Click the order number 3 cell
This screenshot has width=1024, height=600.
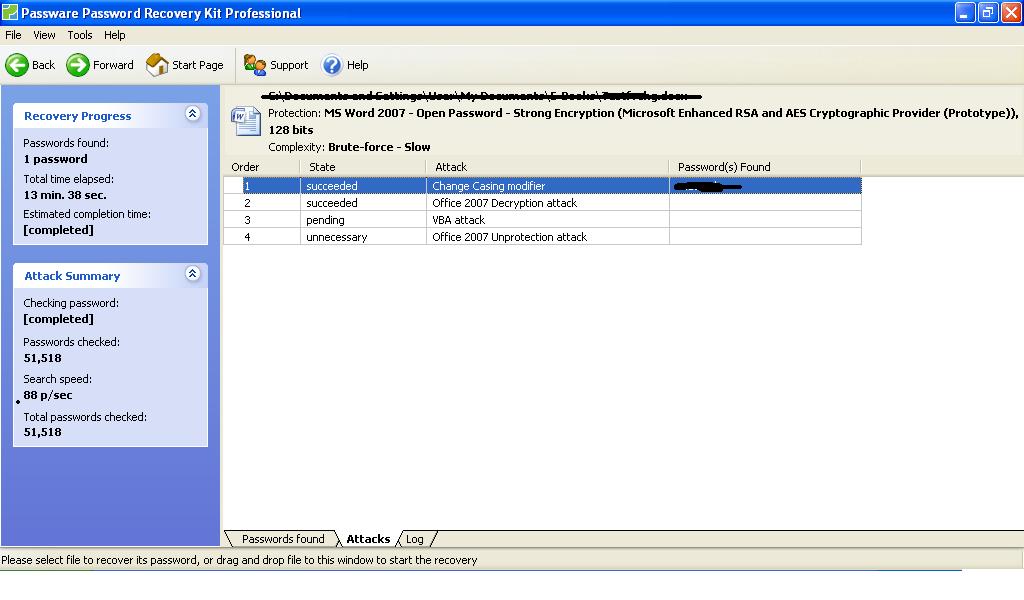tap(262, 220)
